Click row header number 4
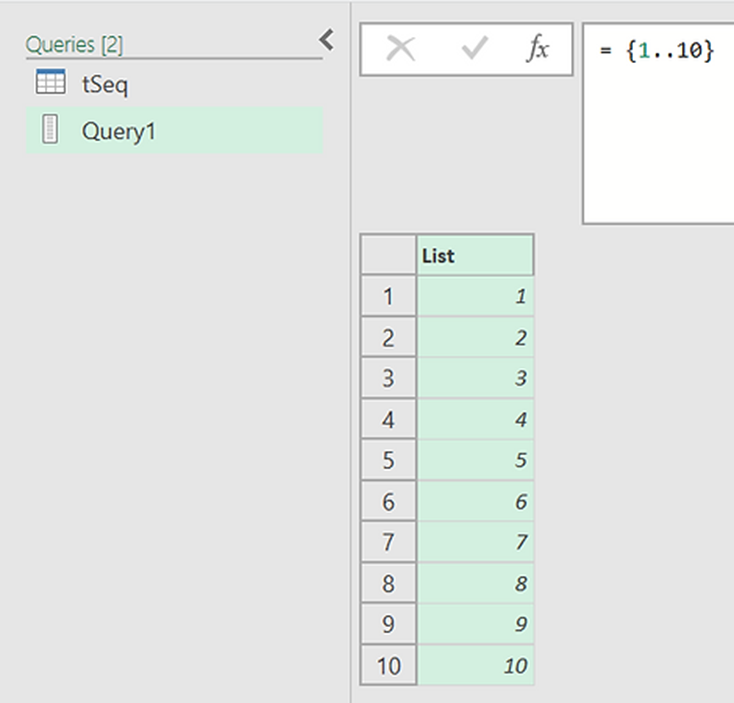This screenshot has height=703, width=734. pos(388,420)
